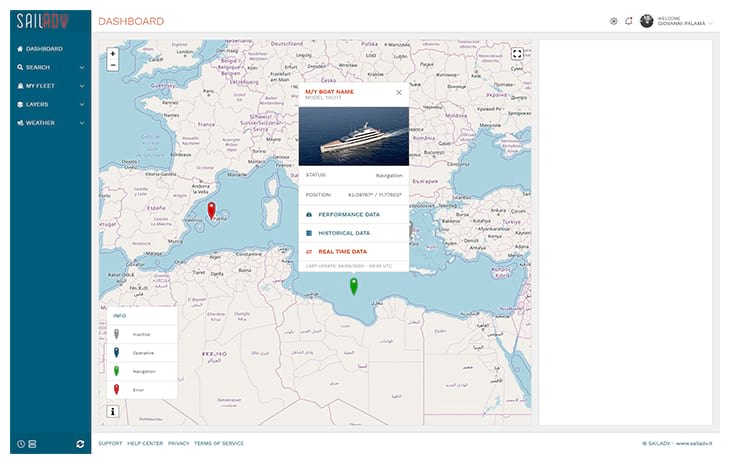
Task: Click the blue Operative legend marker
Action: click(x=117, y=353)
